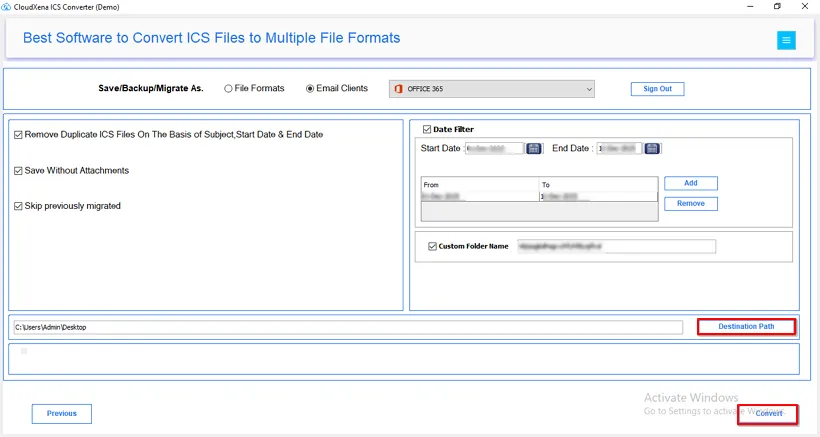
Task: Toggle the Date Filter checkbox
Action: pyautogui.click(x=427, y=129)
